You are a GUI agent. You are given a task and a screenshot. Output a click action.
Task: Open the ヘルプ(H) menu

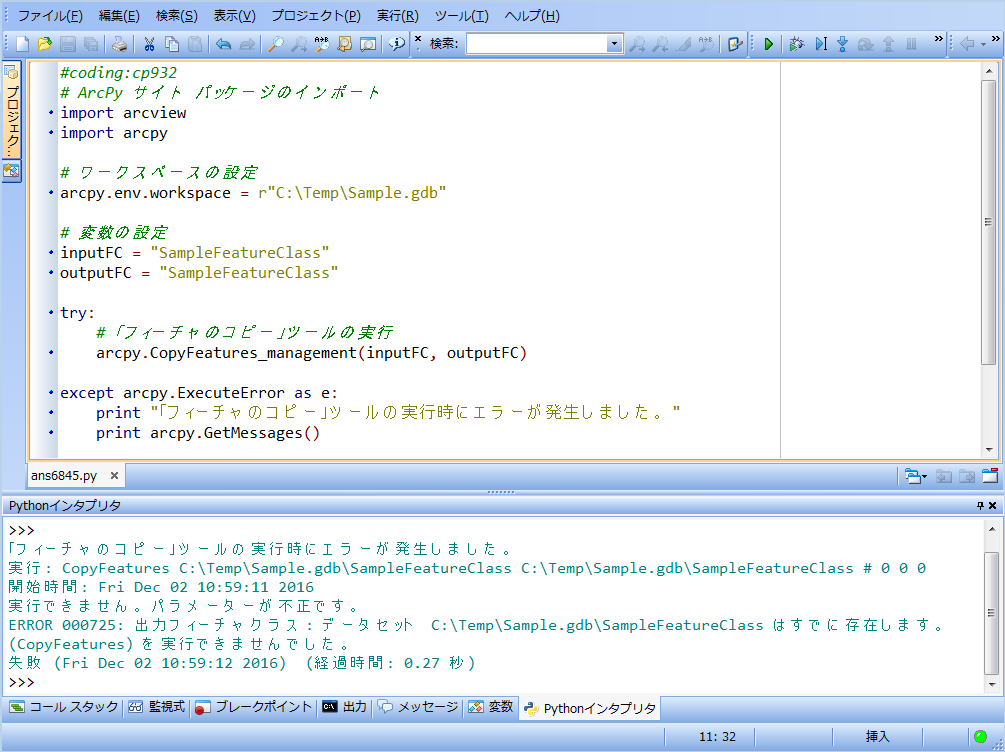pyautogui.click(x=532, y=16)
